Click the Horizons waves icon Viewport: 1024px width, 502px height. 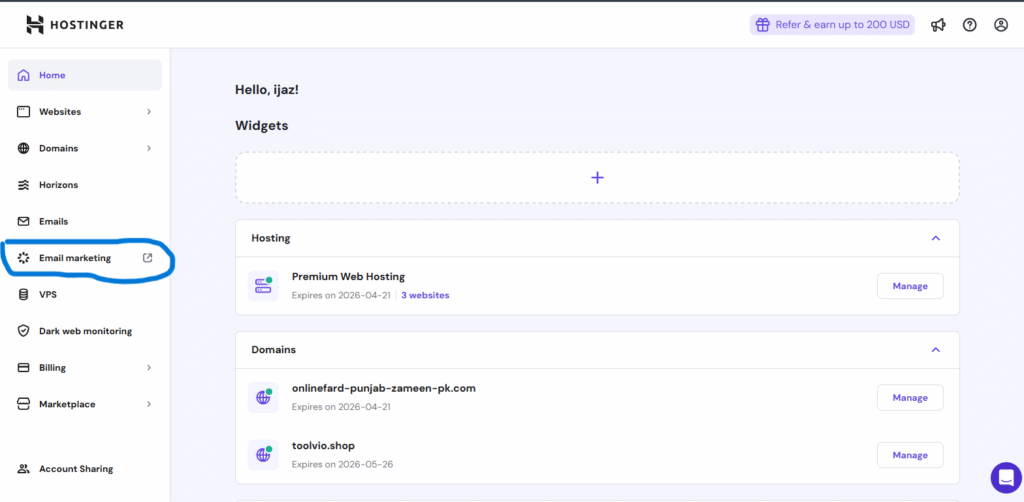click(24, 185)
